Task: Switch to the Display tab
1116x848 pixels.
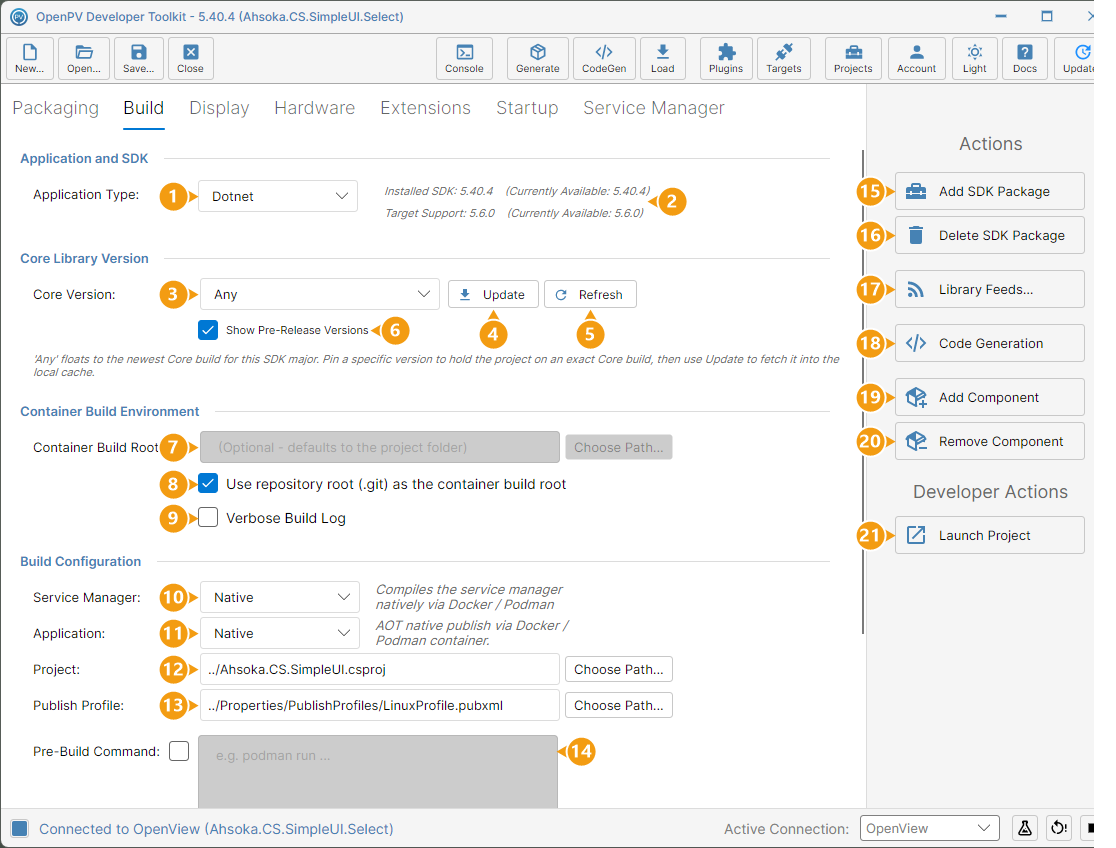Action: (219, 108)
